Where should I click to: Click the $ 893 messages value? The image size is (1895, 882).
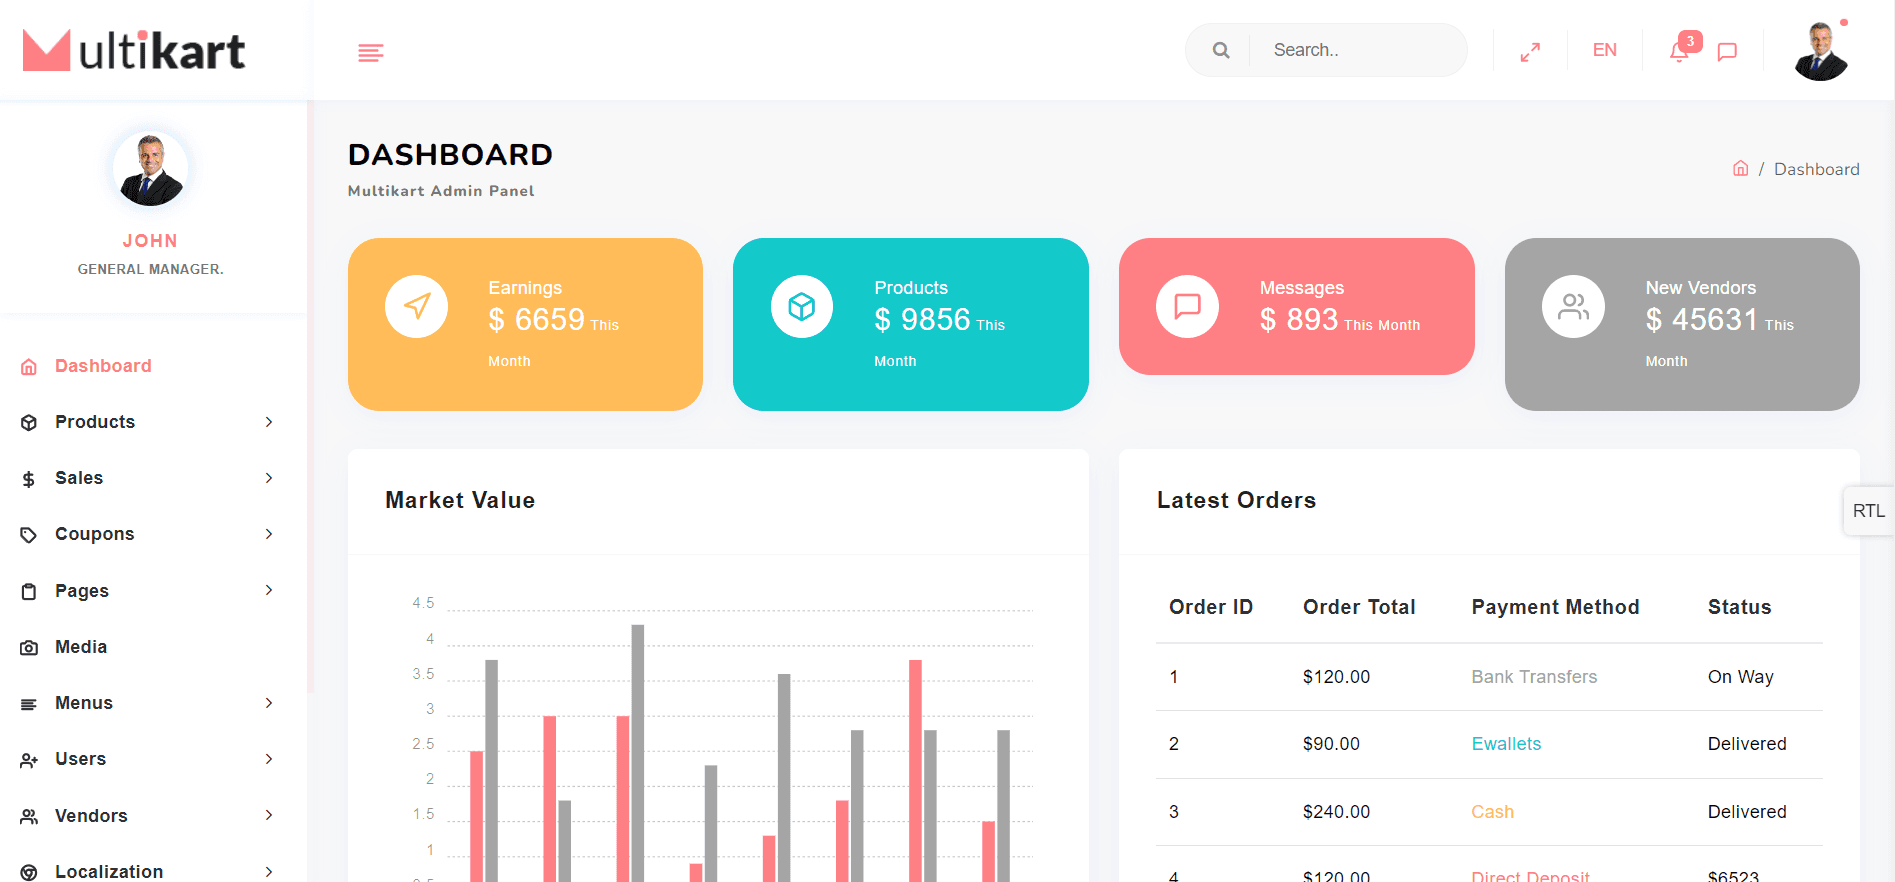(x=1299, y=320)
